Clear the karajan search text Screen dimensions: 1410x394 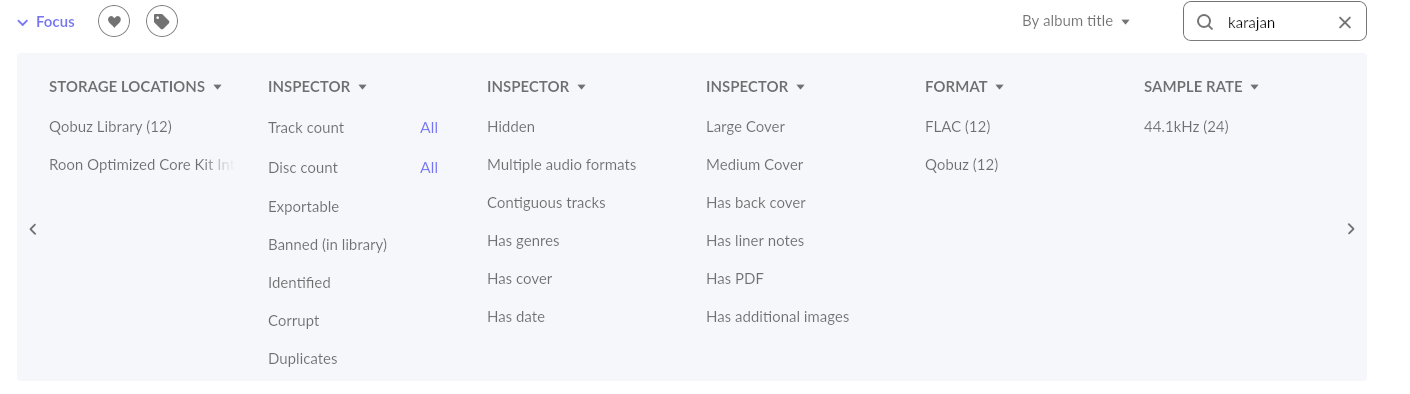(1345, 22)
